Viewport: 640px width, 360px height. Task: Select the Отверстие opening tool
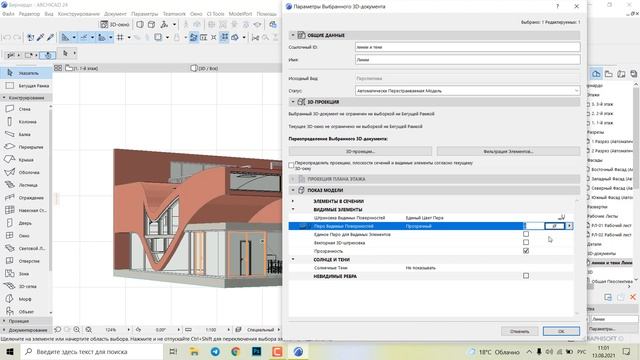click(x=24, y=261)
